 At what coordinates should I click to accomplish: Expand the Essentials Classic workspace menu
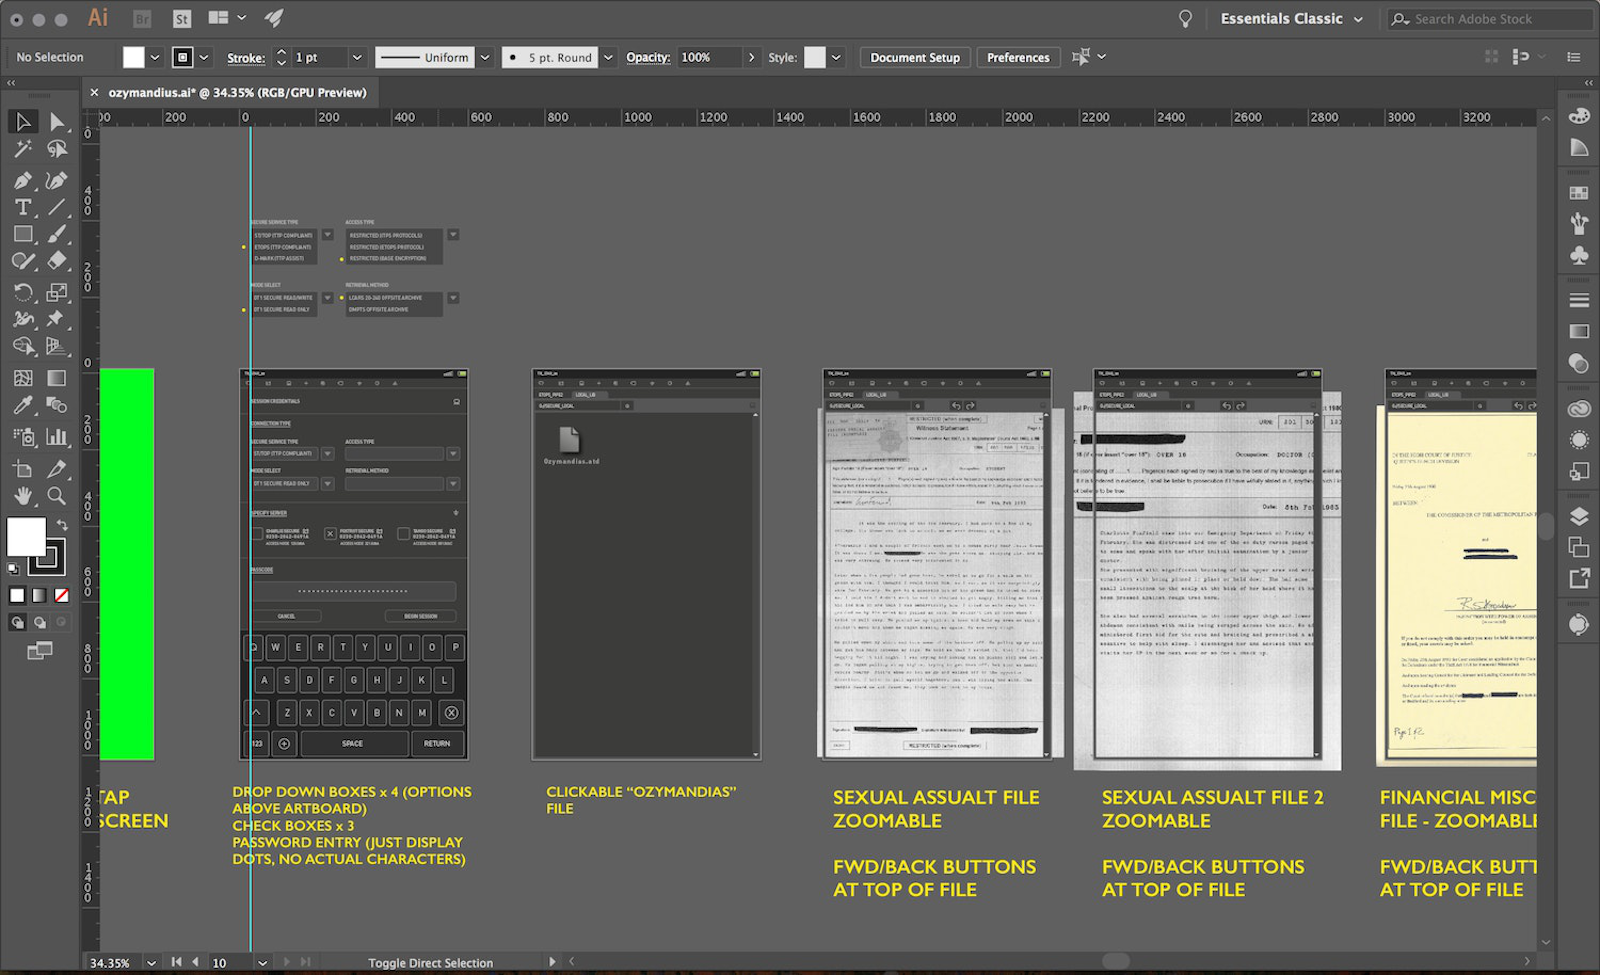(1358, 19)
